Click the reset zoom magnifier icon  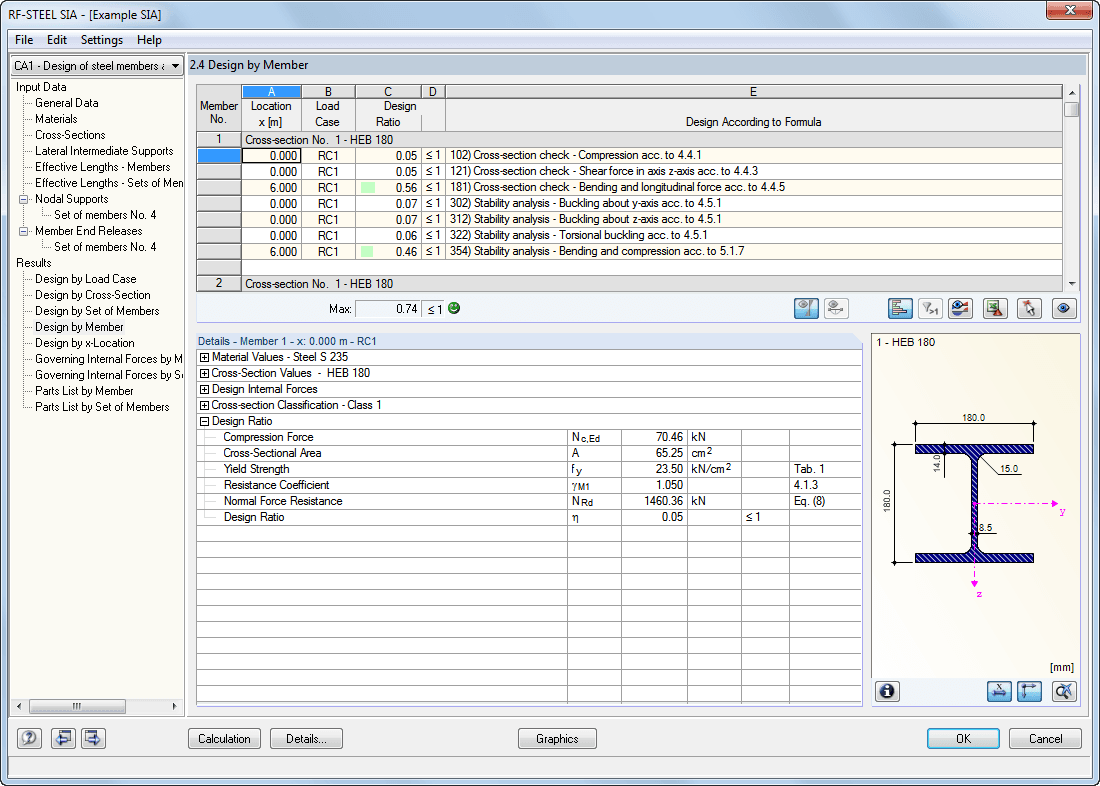click(1064, 691)
